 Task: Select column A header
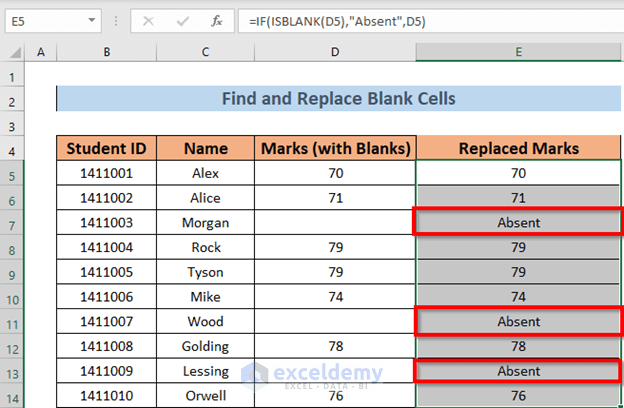point(41,52)
